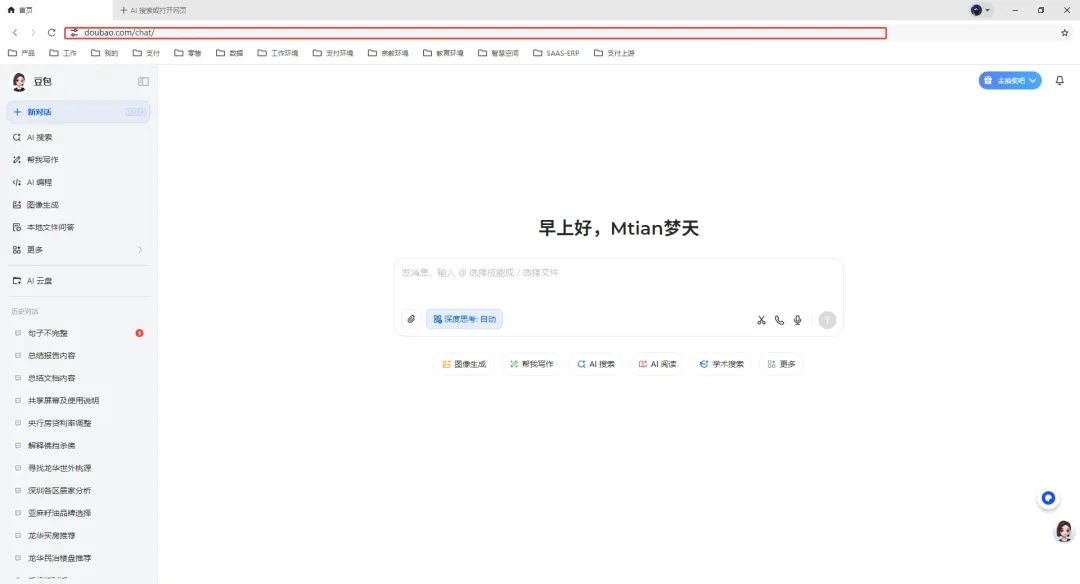Viewport: 1080px width, 584px height.
Task: Click the 学术搜索 shortcut button
Action: click(721, 364)
